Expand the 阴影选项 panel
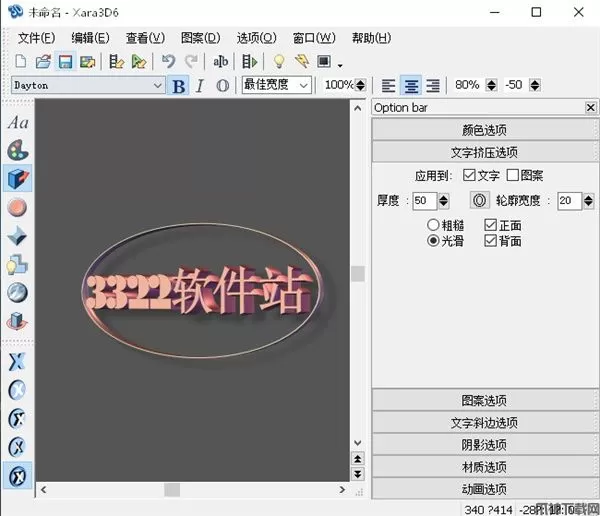 (484, 445)
